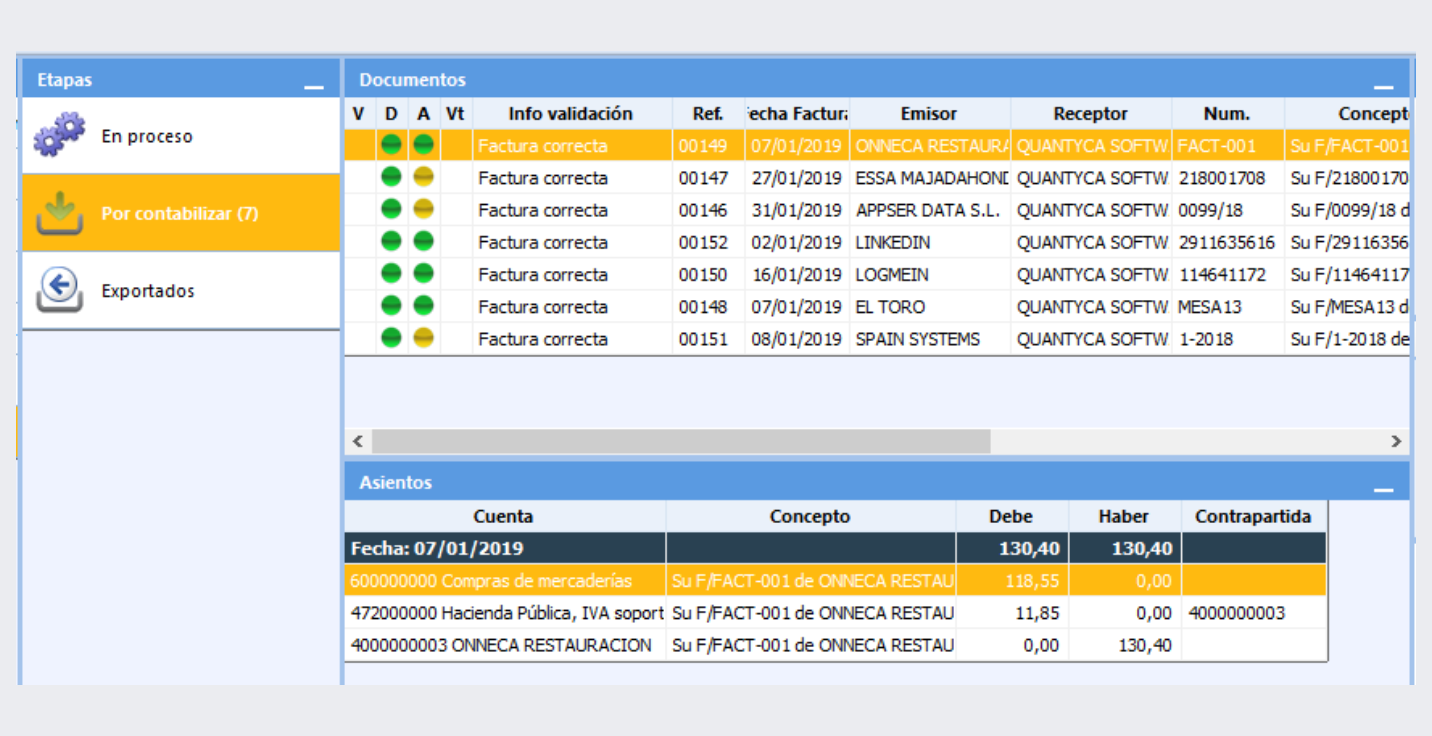Click yellow A status dot for SPAIN SYSTEMS
The width and height of the screenshot is (1432, 736).
(x=424, y=339)
